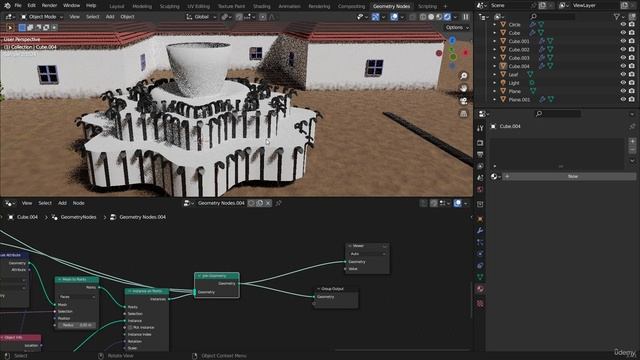The image size is (640, 360).
Task: Hide Cube.003 with its eye icon
Action: [623, 58]
